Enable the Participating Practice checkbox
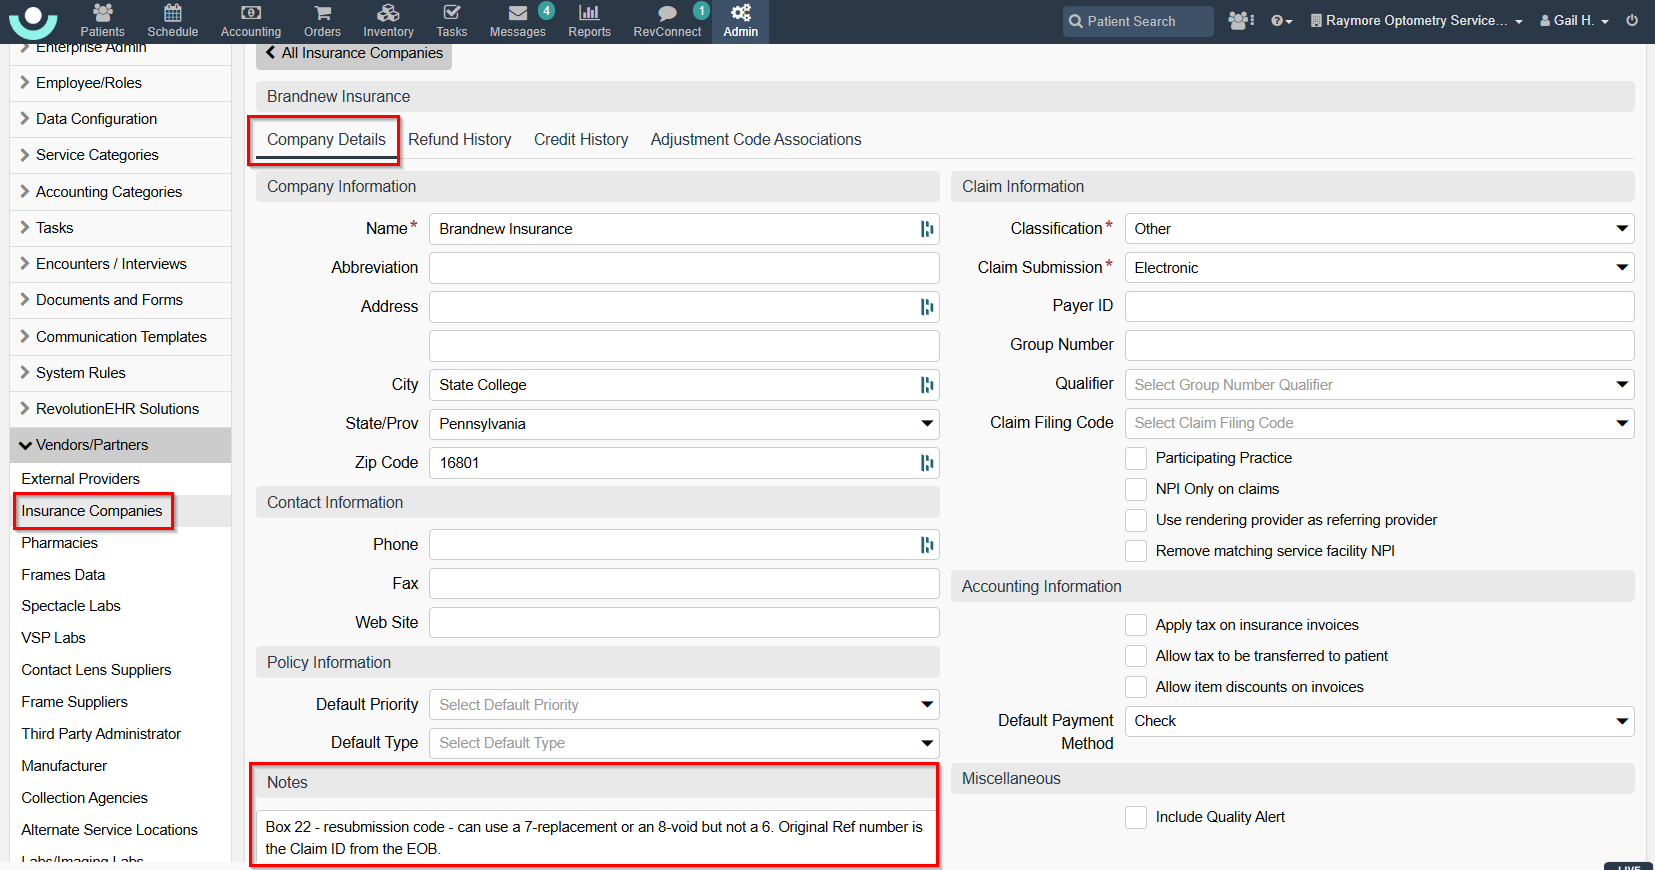 point(1136,458)
